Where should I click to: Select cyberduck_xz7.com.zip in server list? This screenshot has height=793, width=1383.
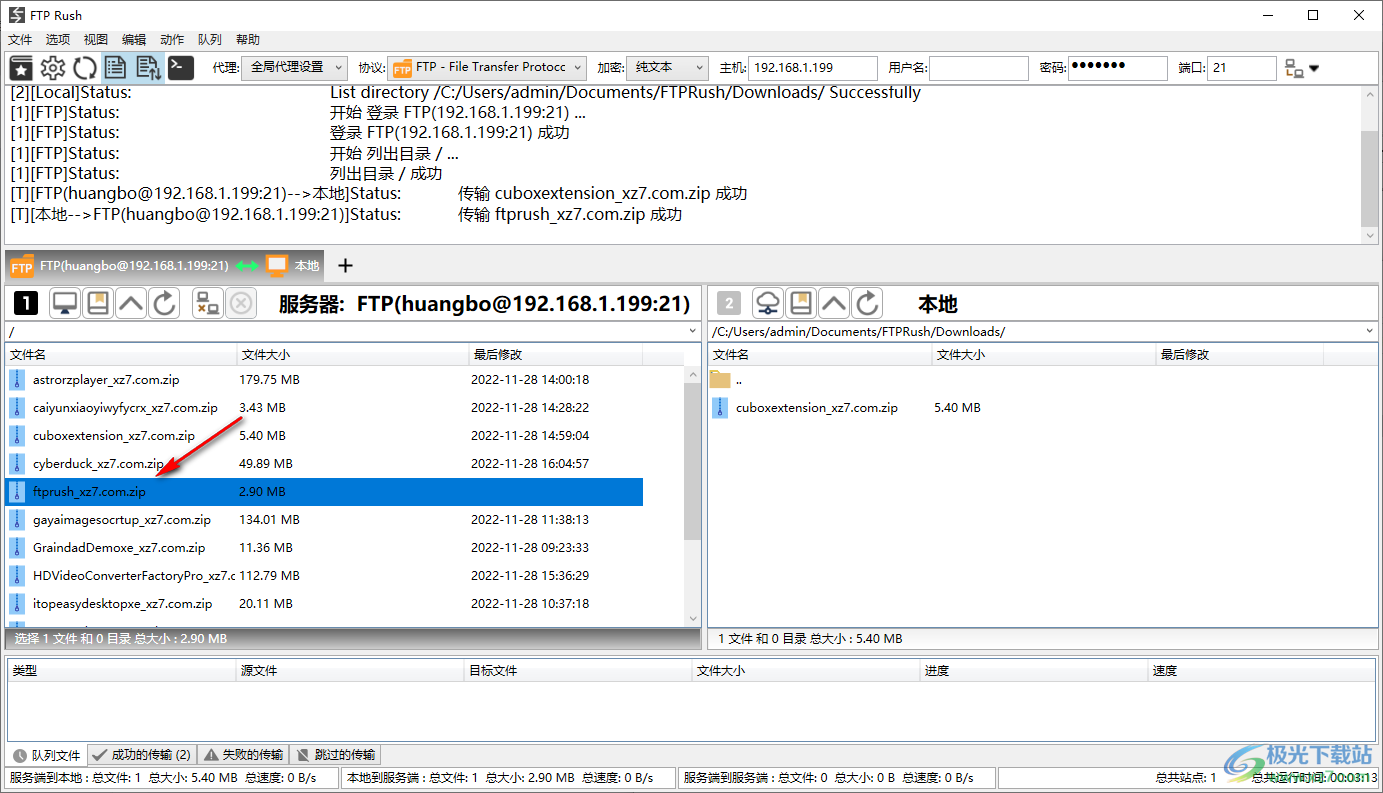point(324,464)
